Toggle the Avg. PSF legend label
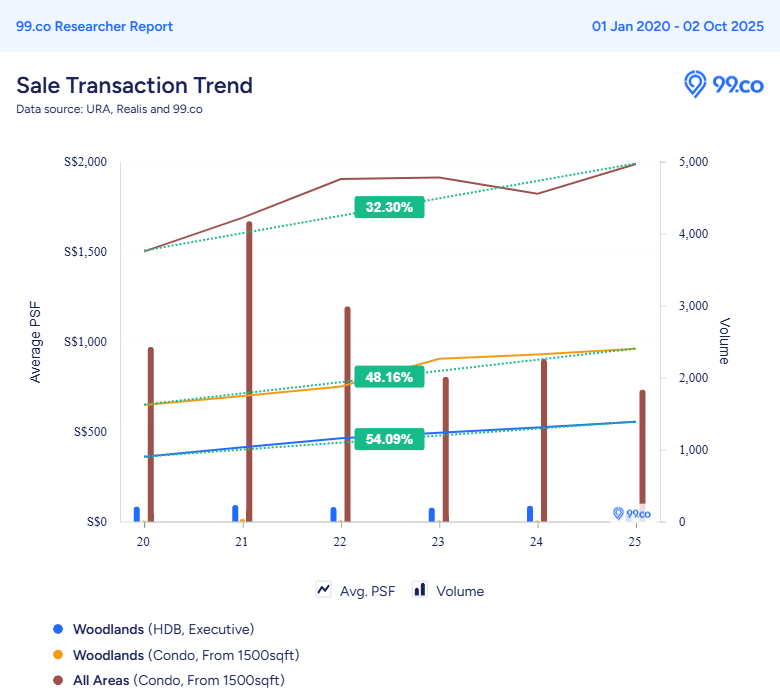 367,591
